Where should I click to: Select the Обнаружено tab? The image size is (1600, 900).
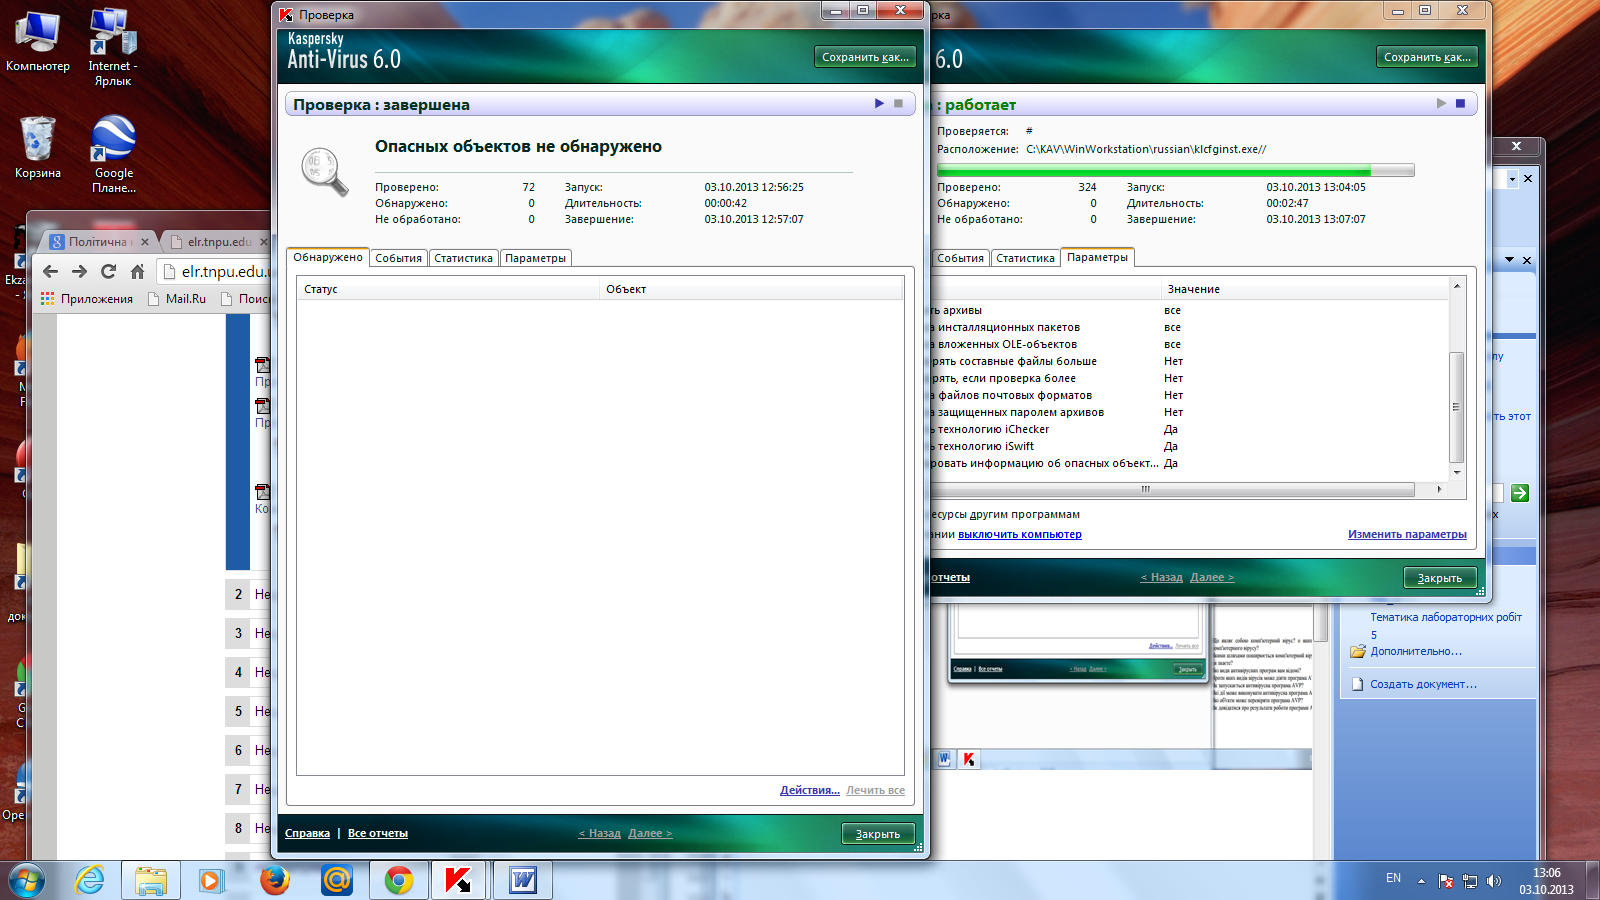pos(328,257)
